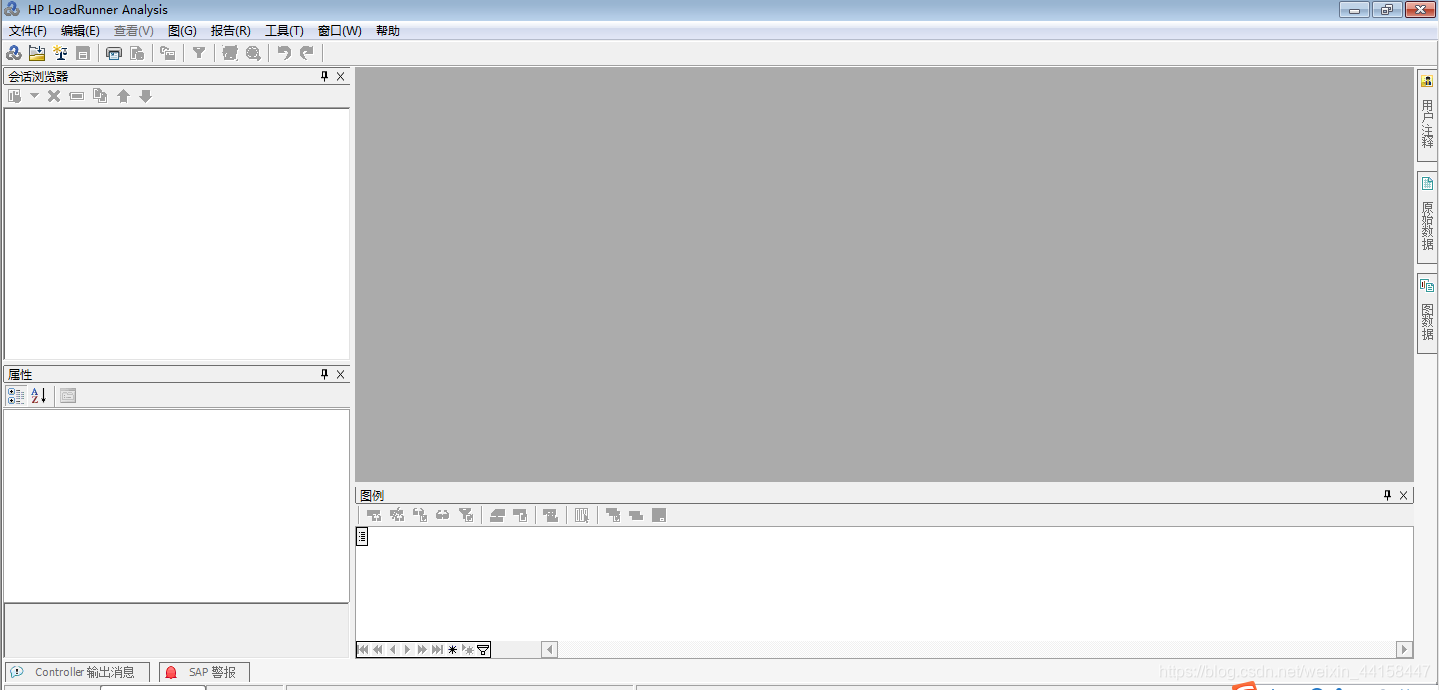This screenshot has height=690, width=1440.
Task: Open the 工具(T) menu
Action: pyautogui.click(x=284, y=31)
